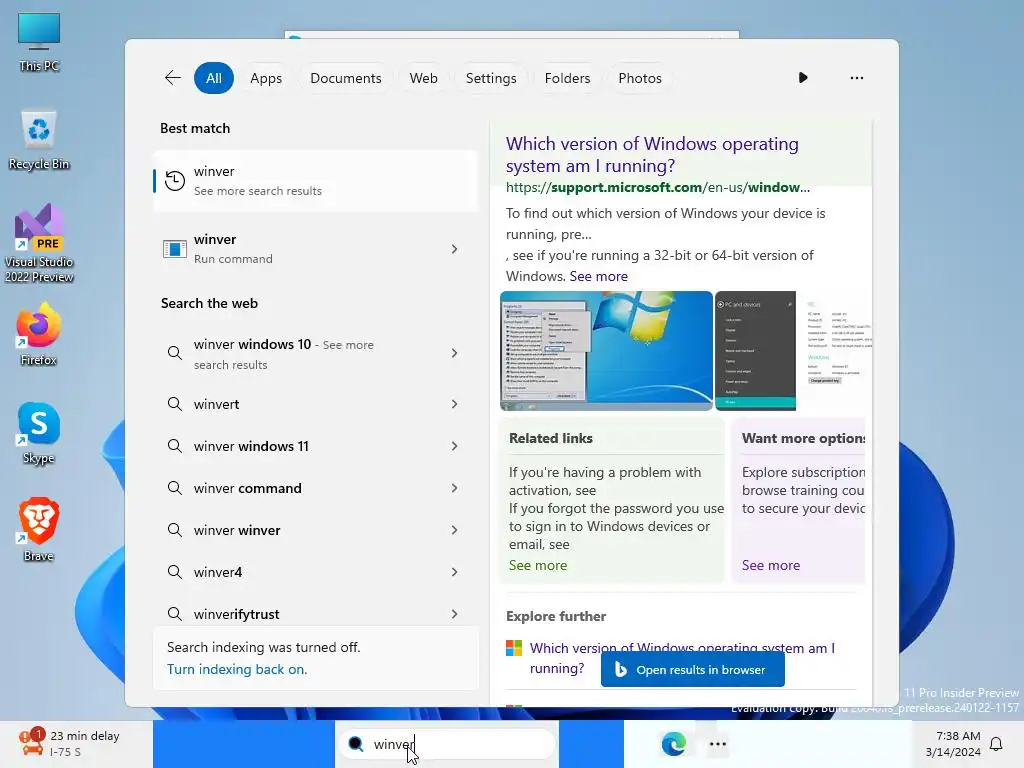Select the Firefox desktop shortcut
Screen dimensions: 1024x768
(x=39, y=334)
